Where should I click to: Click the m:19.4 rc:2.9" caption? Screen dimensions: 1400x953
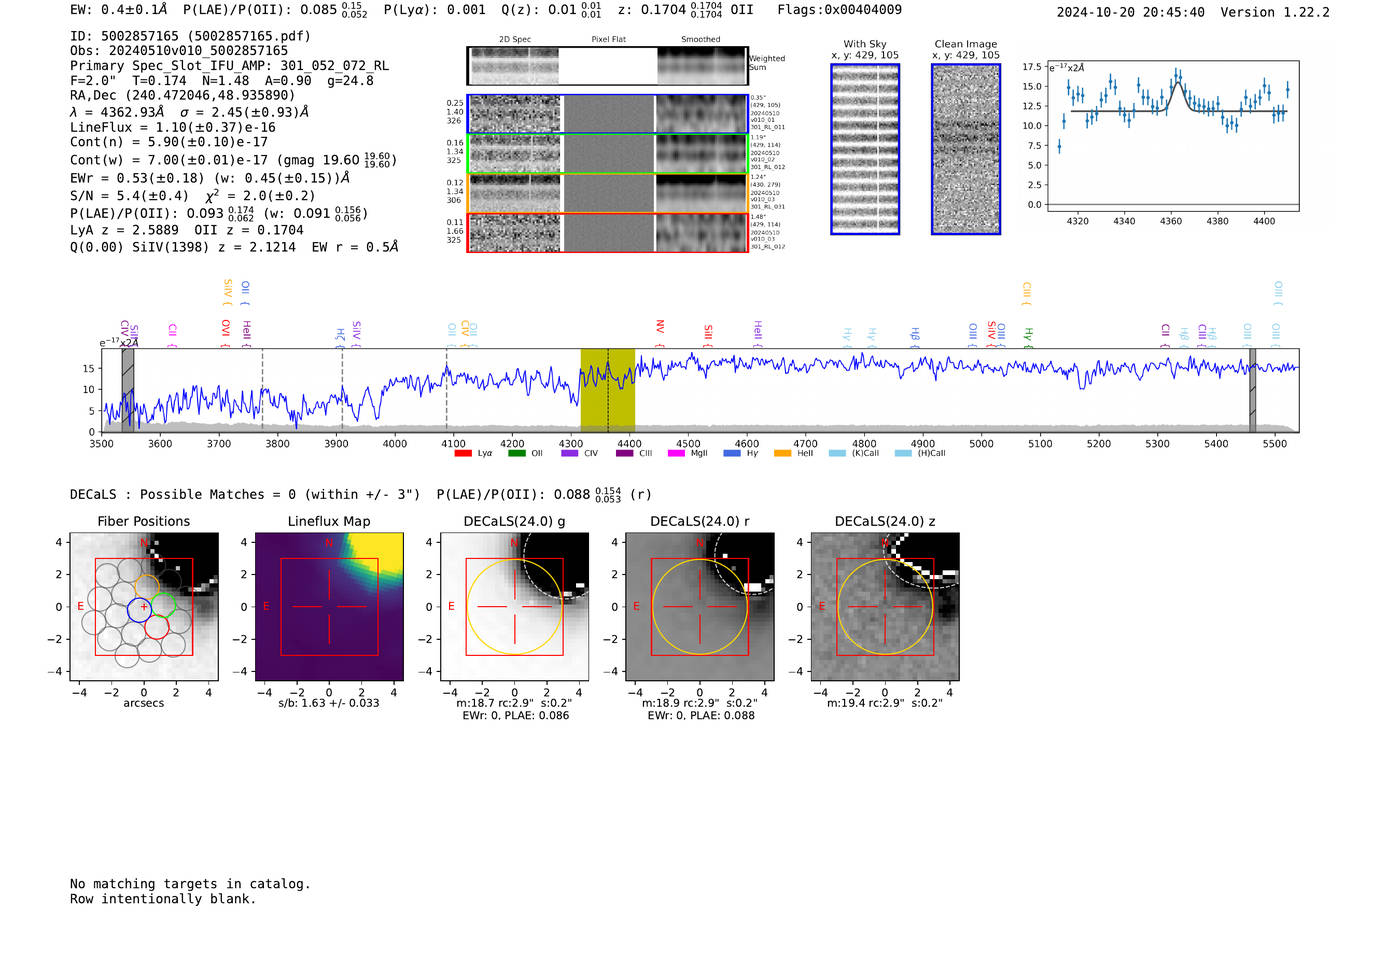885,703
